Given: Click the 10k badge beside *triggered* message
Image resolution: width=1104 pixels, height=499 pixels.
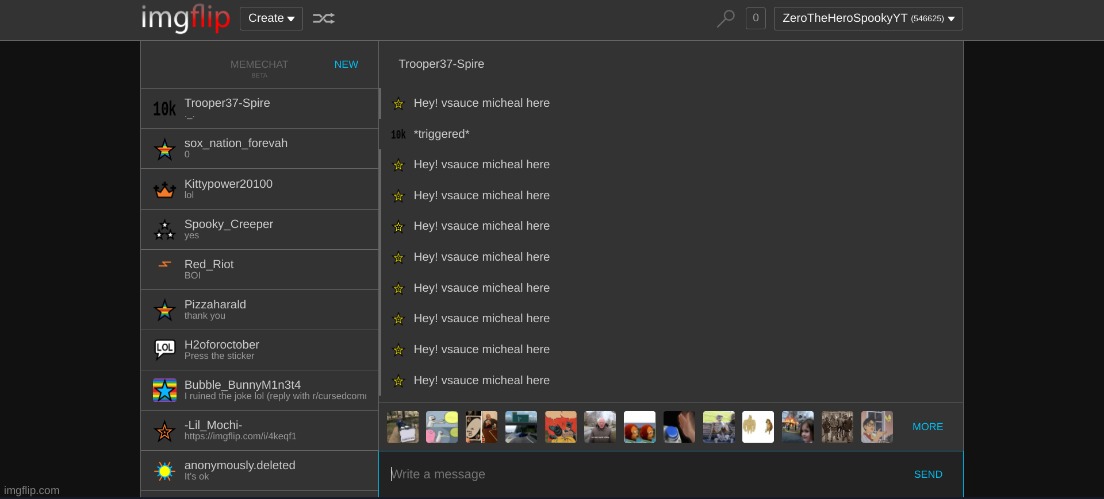Looking at the screenshot, I should 398,134.
